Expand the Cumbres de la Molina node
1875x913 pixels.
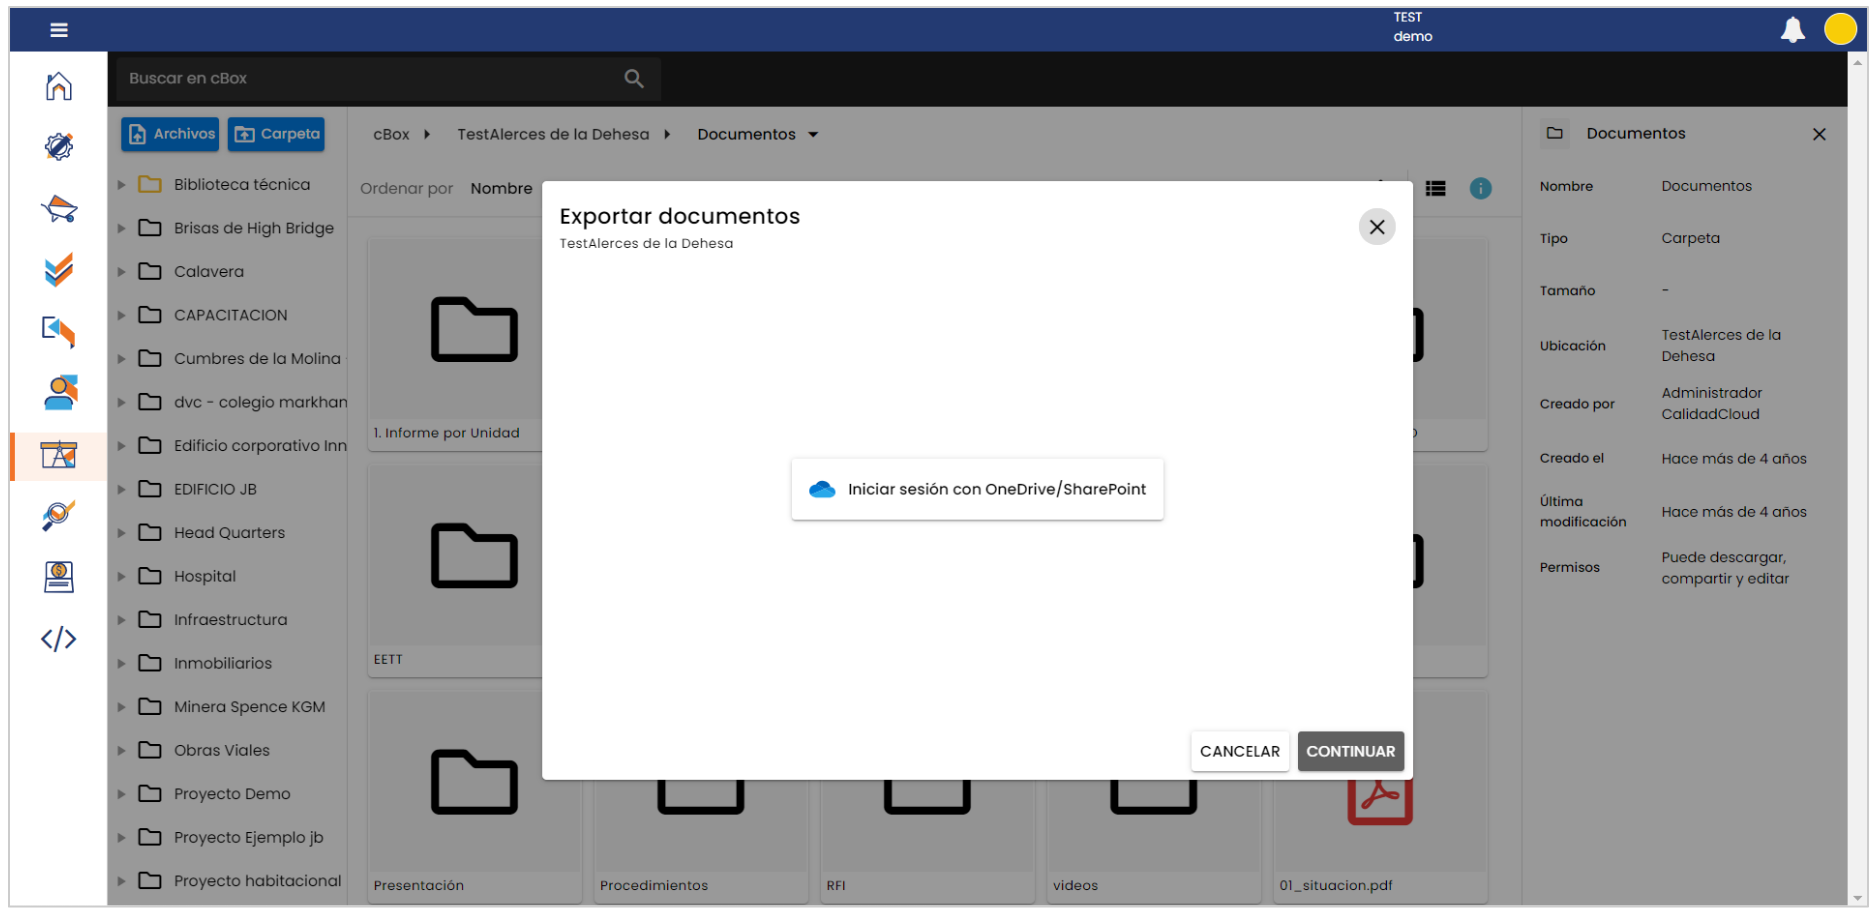click(x=121, y=358)
